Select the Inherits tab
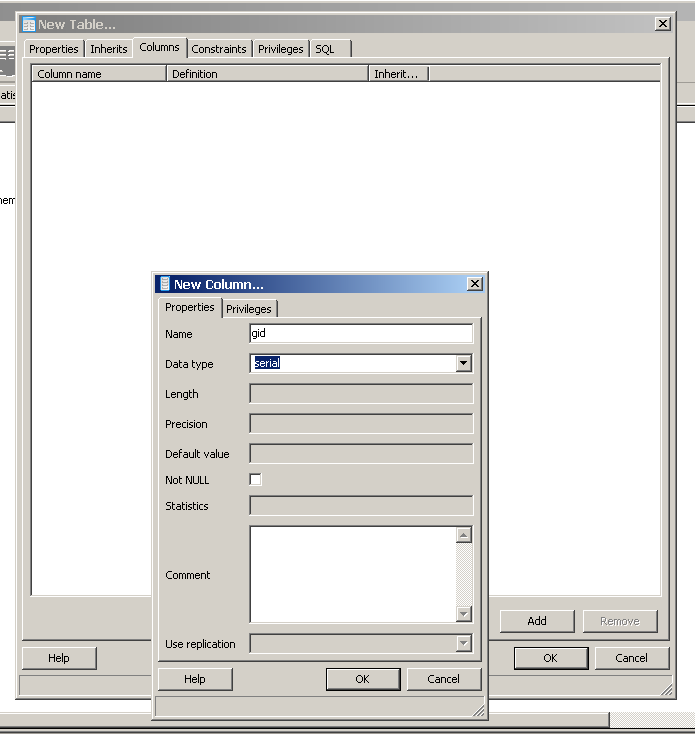Screen dimensions: 695x734 109,49
